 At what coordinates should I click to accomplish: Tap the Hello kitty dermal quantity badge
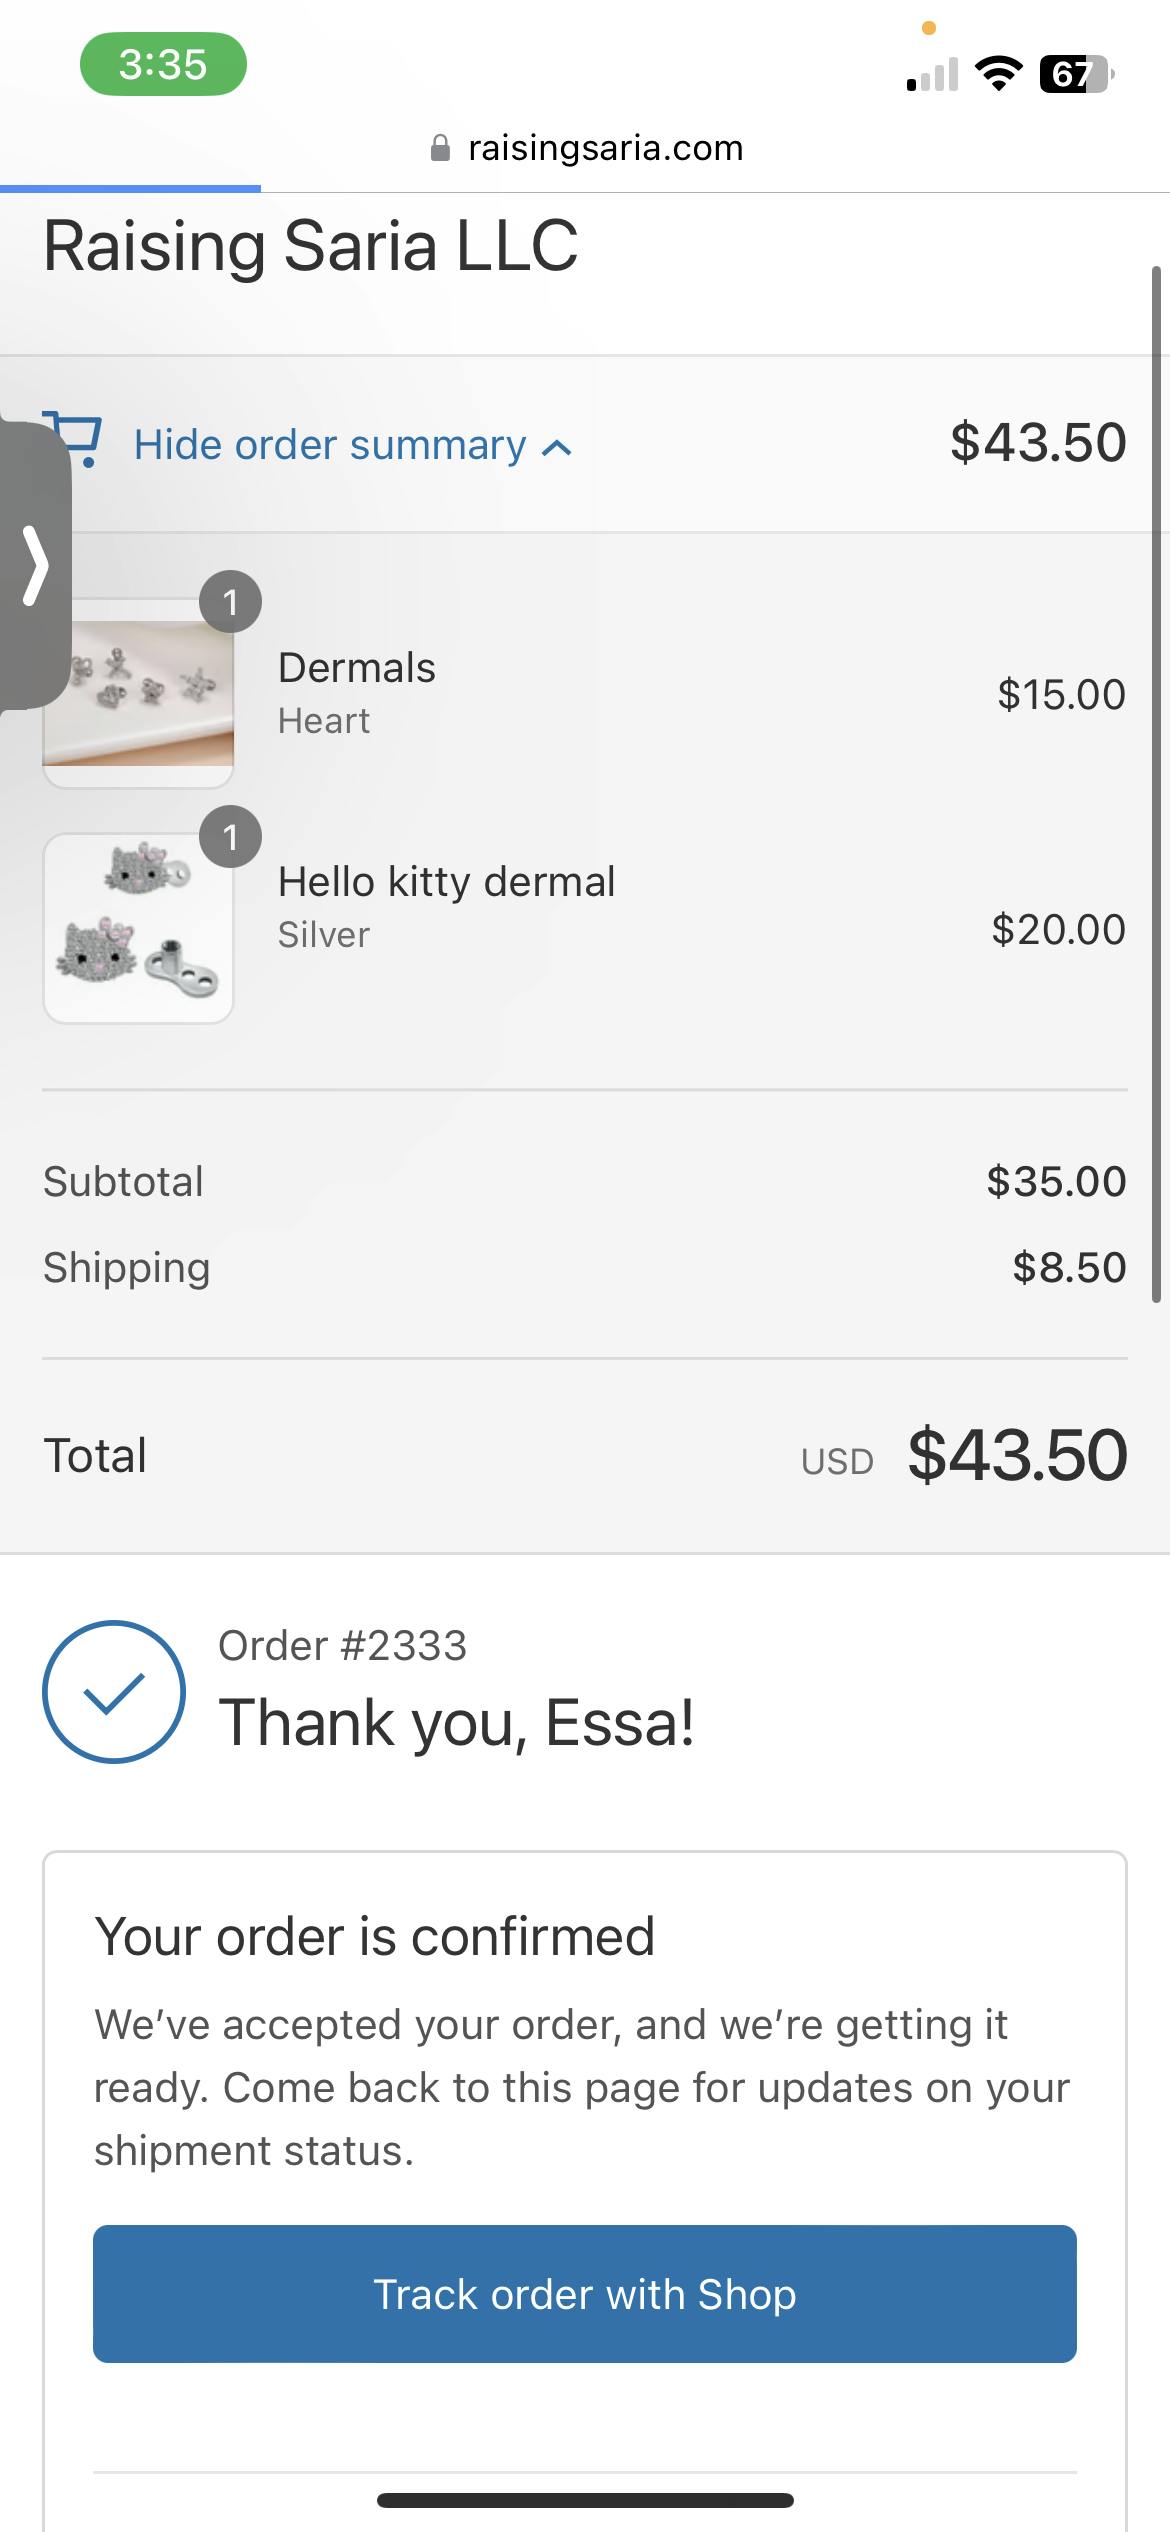(x=230, y=836)
